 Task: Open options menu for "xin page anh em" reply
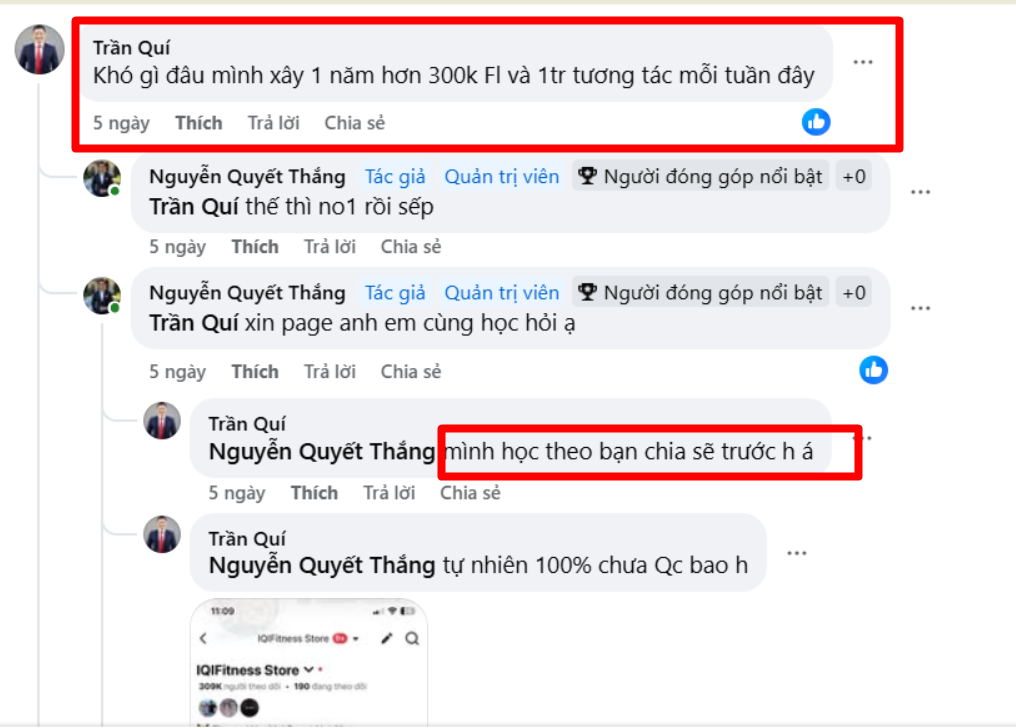coord(920,308)
